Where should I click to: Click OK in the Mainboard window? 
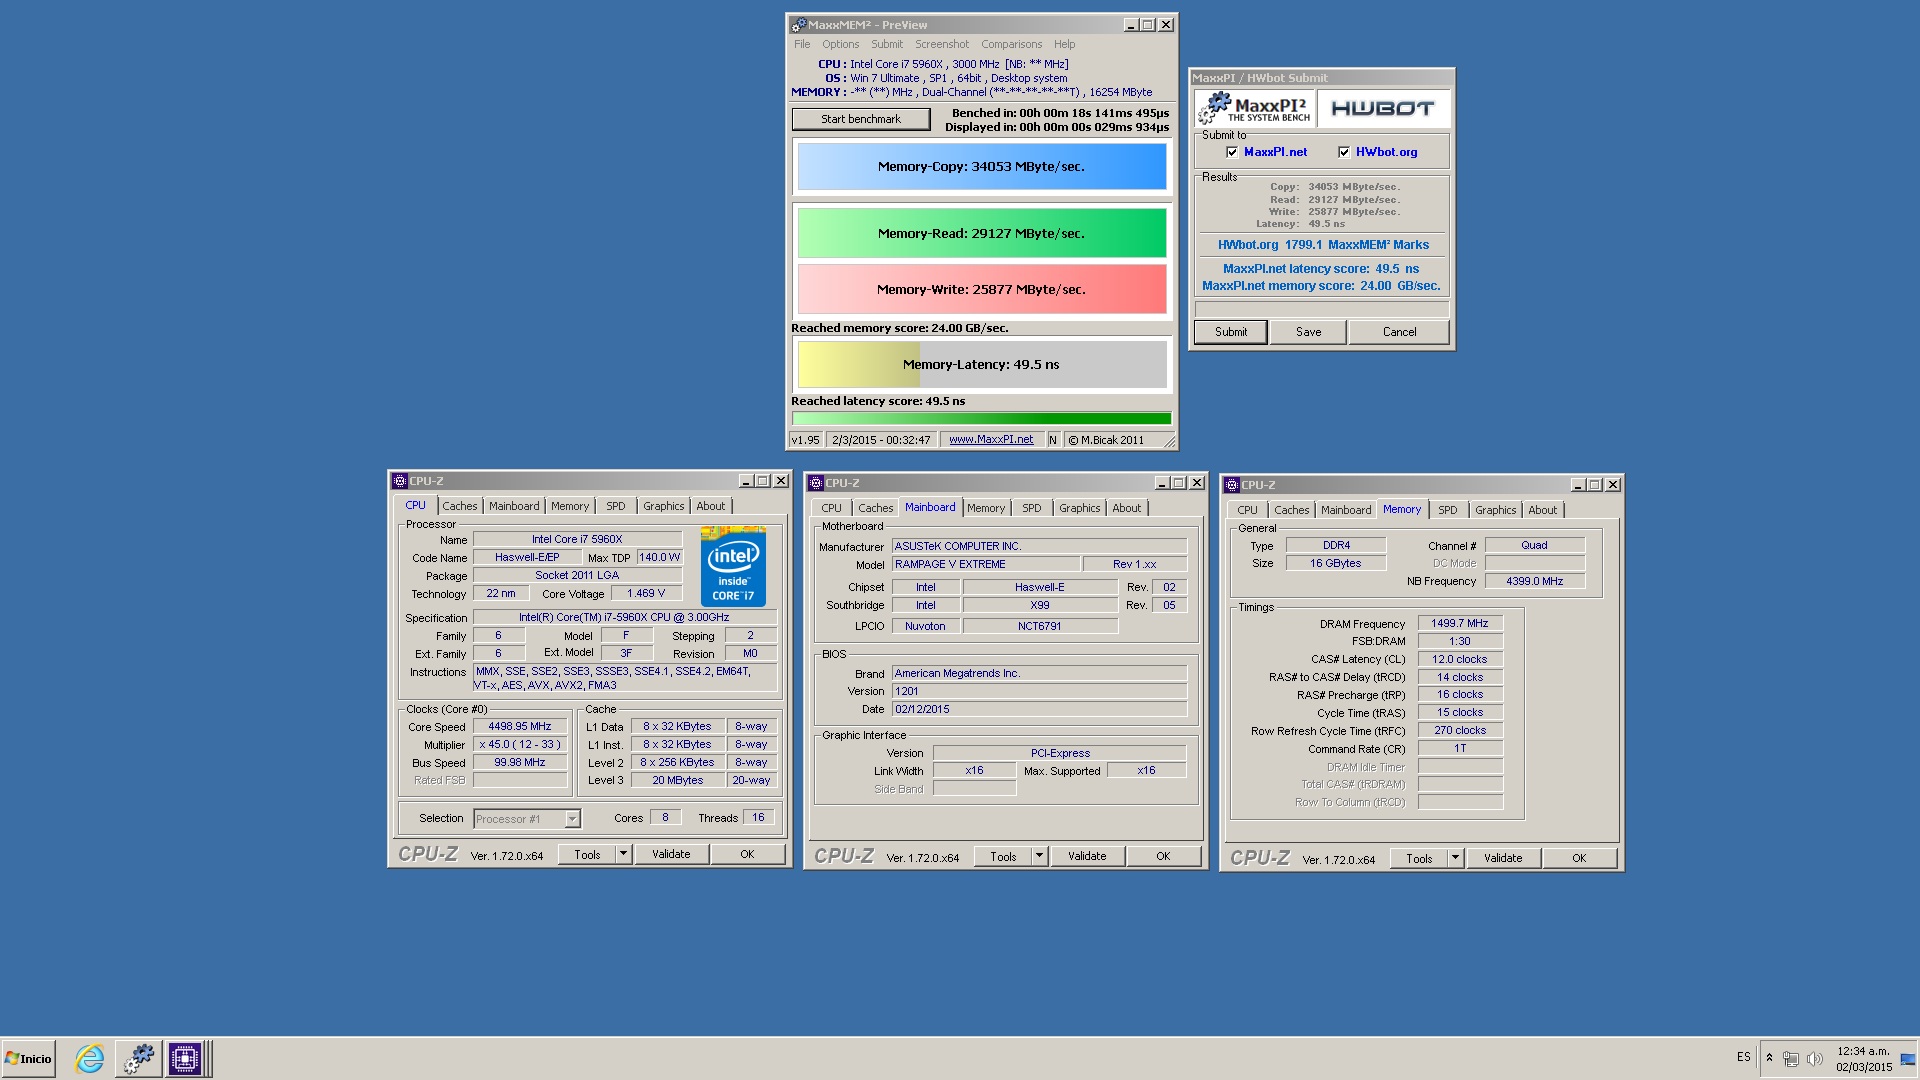tap(1163, 856)
